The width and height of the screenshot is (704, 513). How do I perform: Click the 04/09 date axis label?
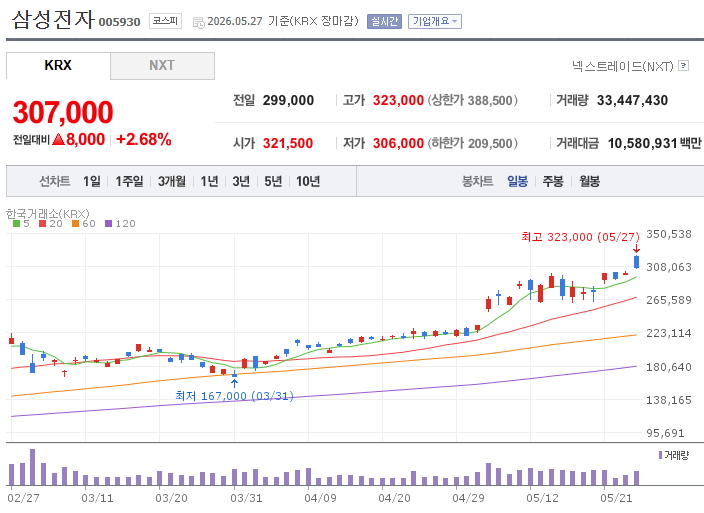[x=320, y=498]
